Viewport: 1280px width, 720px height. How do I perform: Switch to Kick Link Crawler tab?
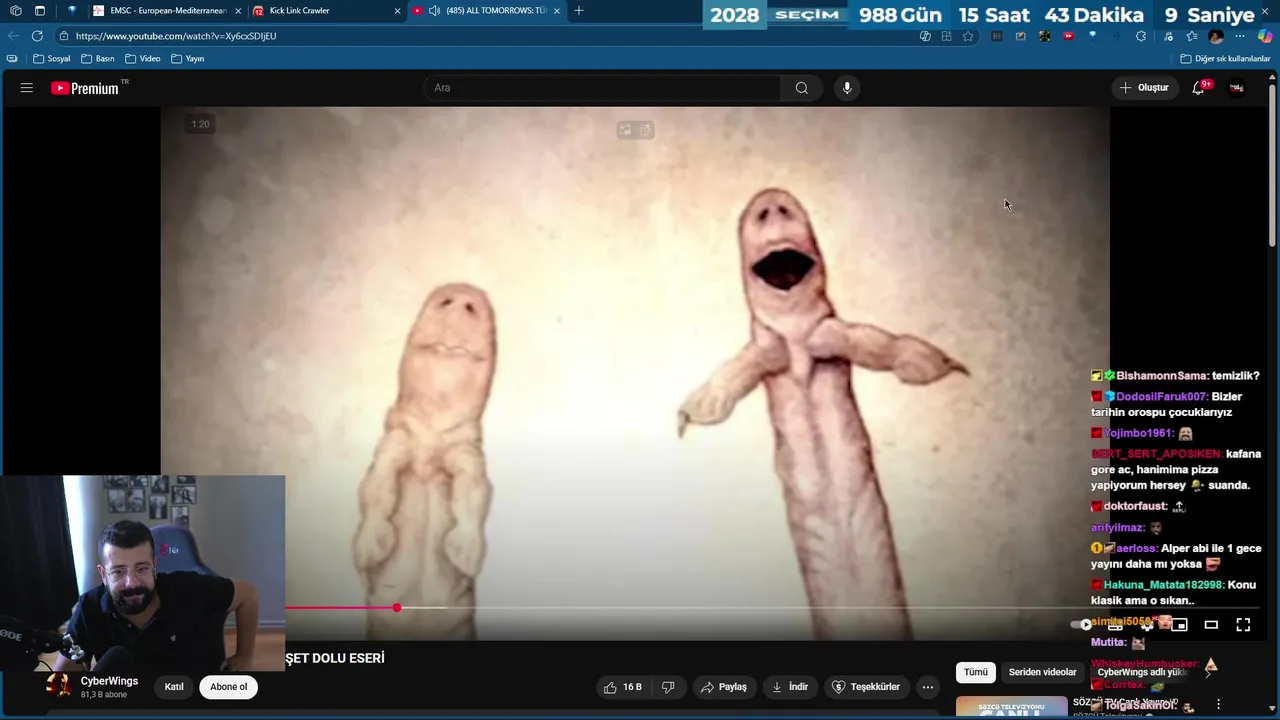click(x=325, y=11)
